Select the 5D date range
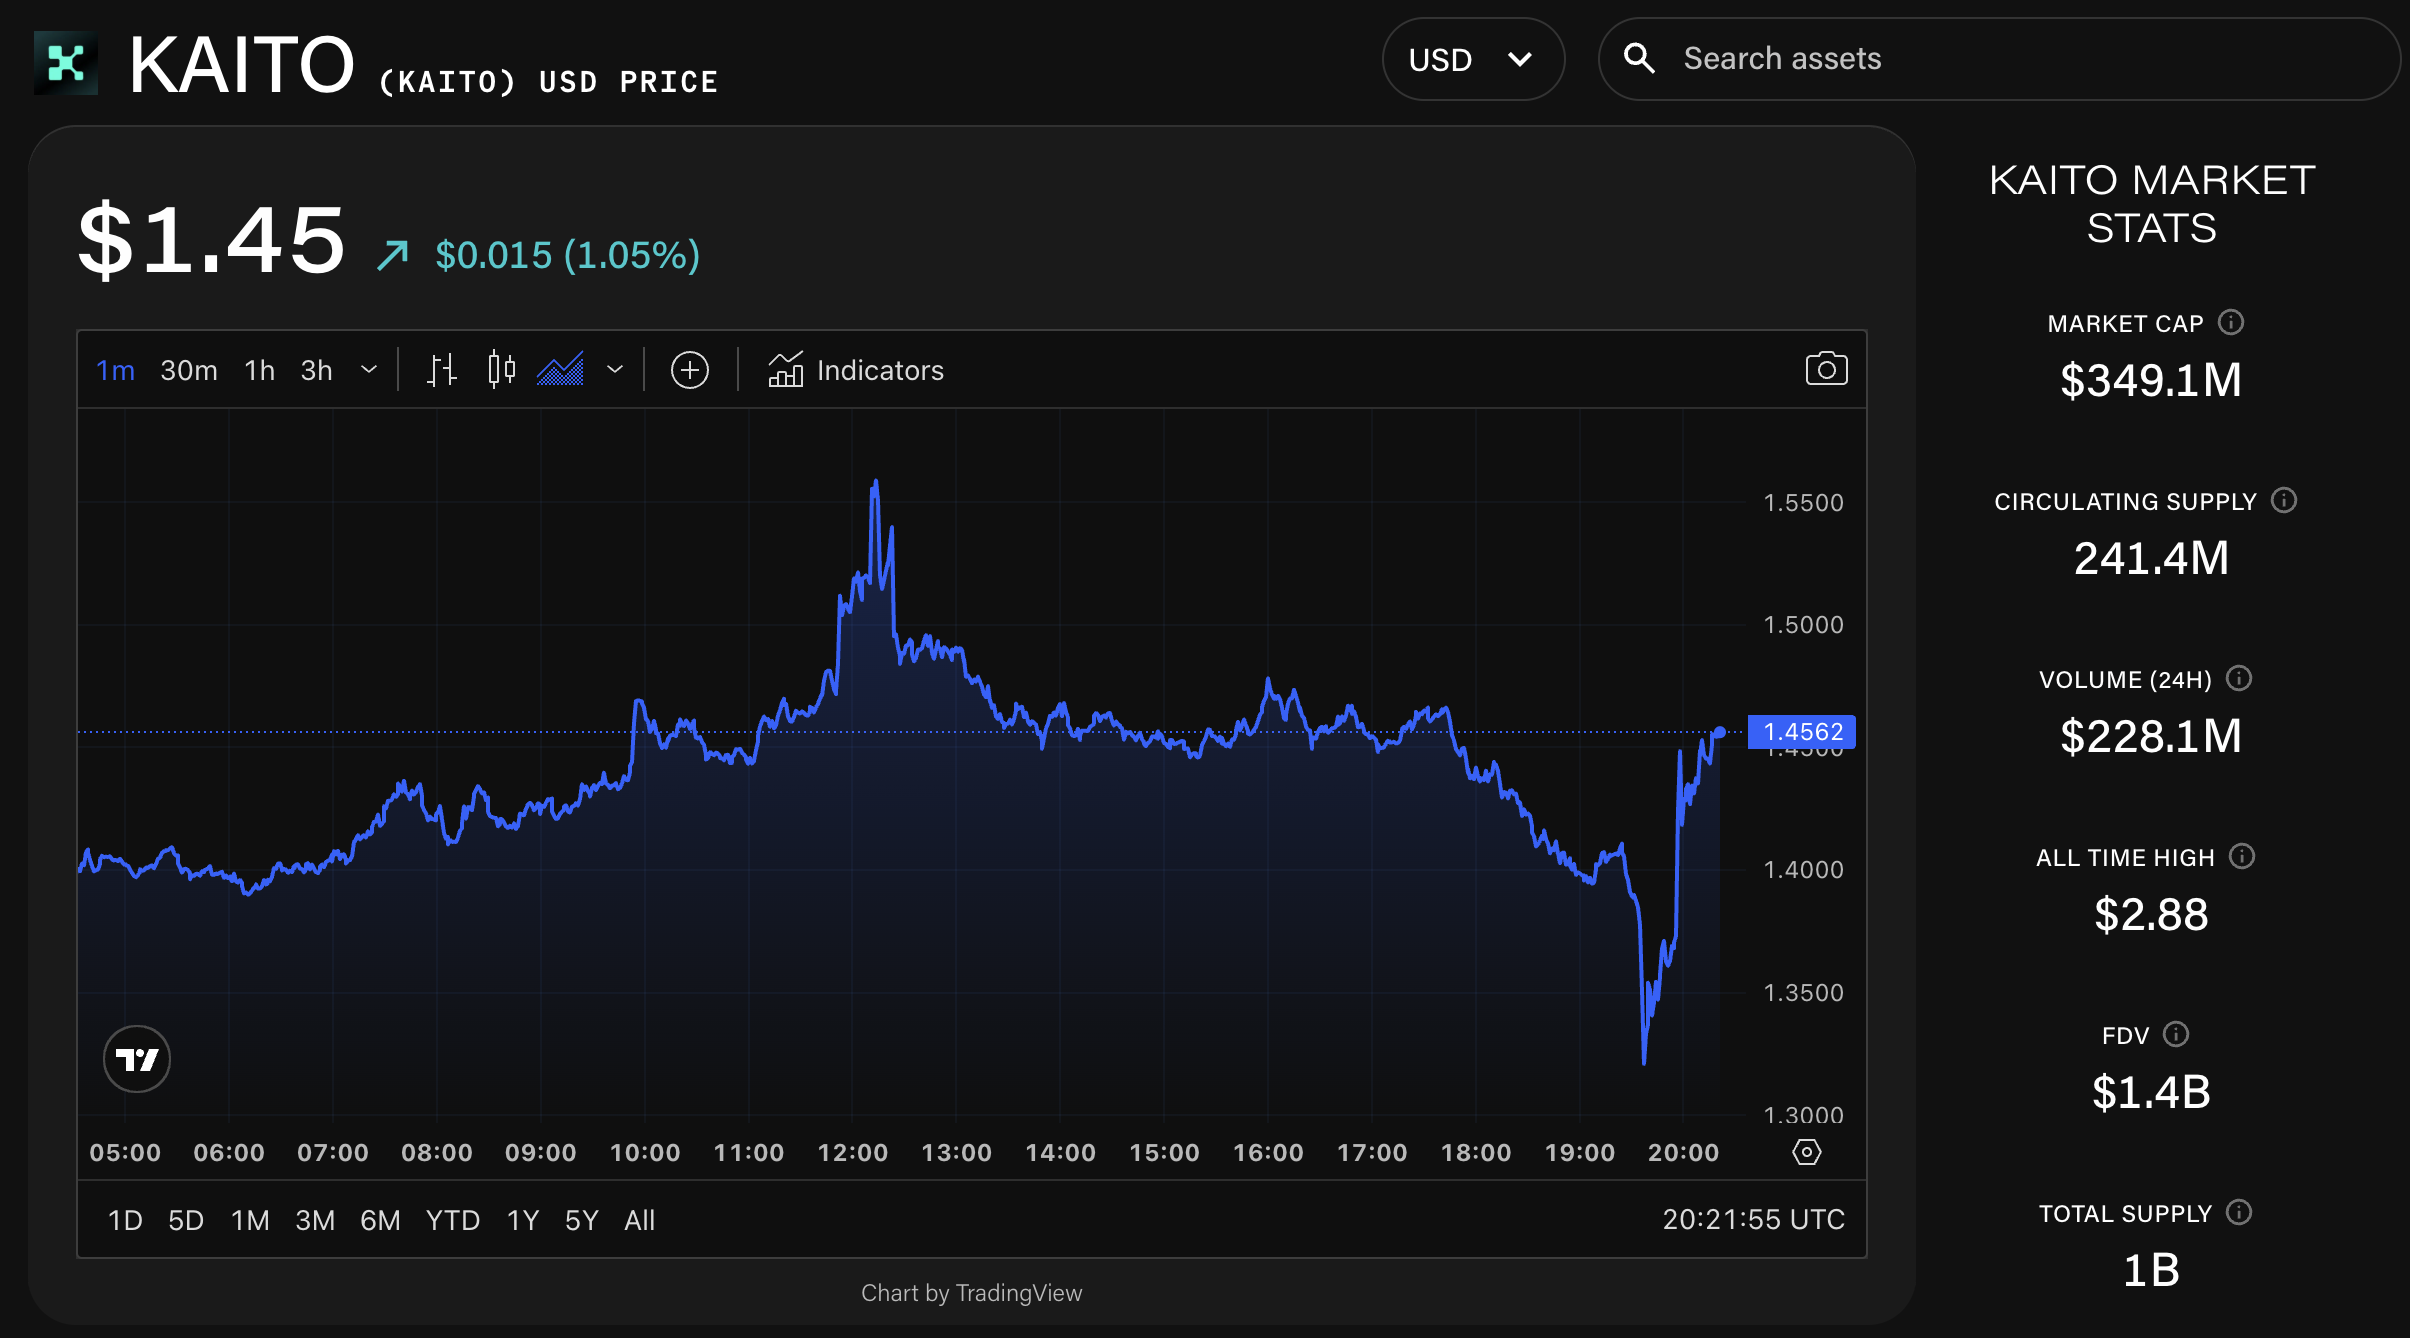The image size is (2410, 1338). click(x=186, y=1220)
